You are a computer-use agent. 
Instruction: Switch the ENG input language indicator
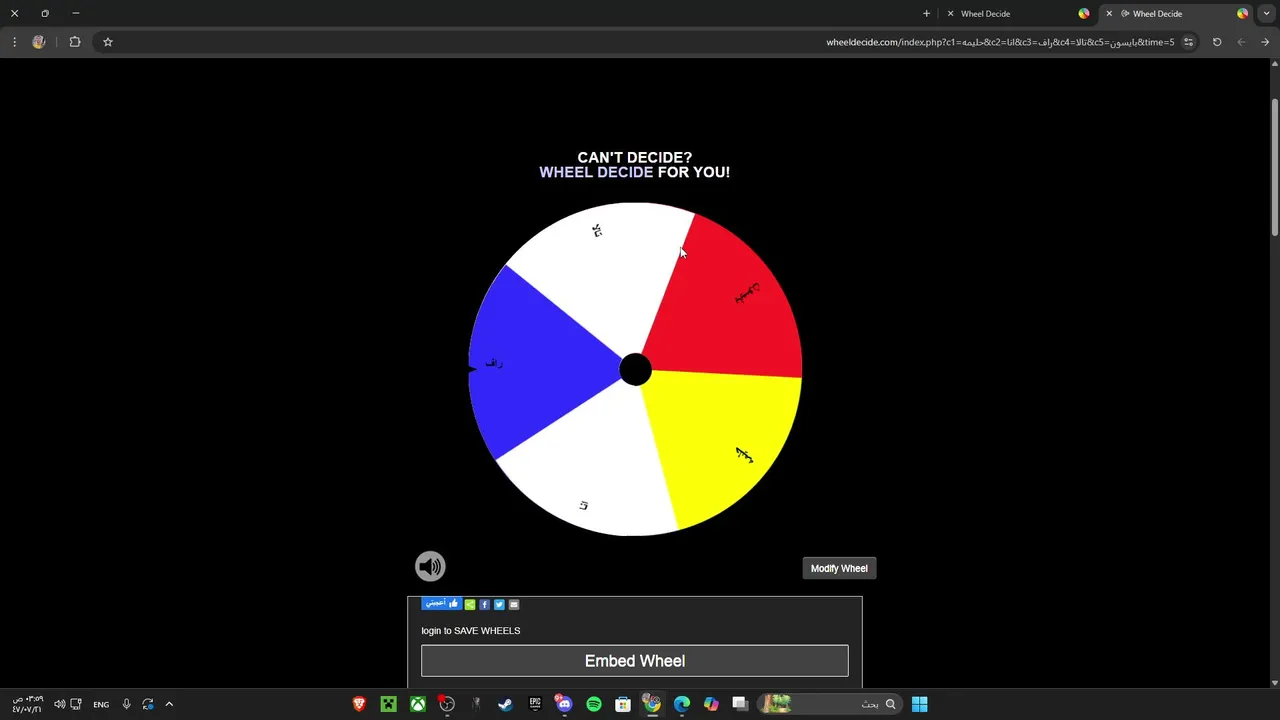101,704
